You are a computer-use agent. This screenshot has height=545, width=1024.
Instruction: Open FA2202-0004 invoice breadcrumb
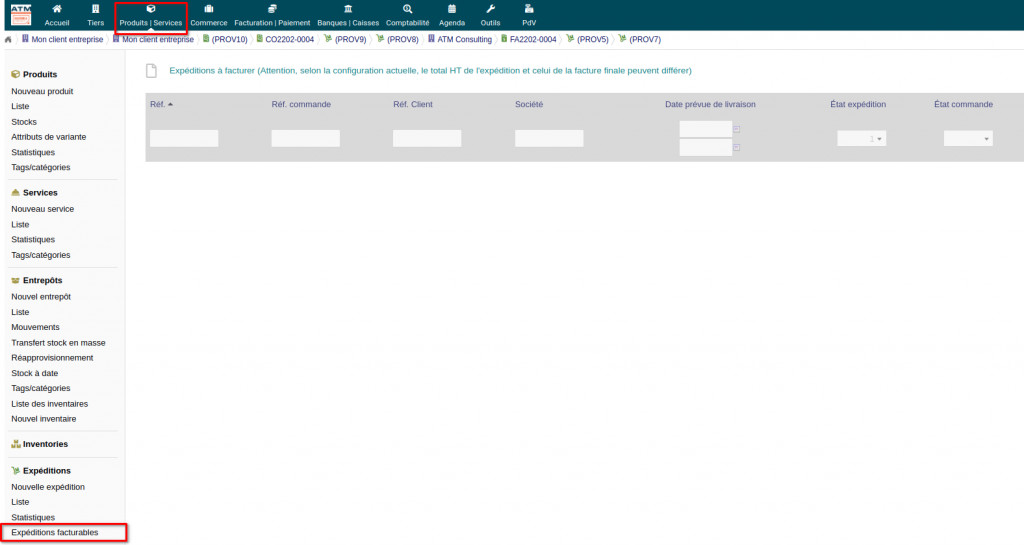pyautogui.click(x=529, y=40)
